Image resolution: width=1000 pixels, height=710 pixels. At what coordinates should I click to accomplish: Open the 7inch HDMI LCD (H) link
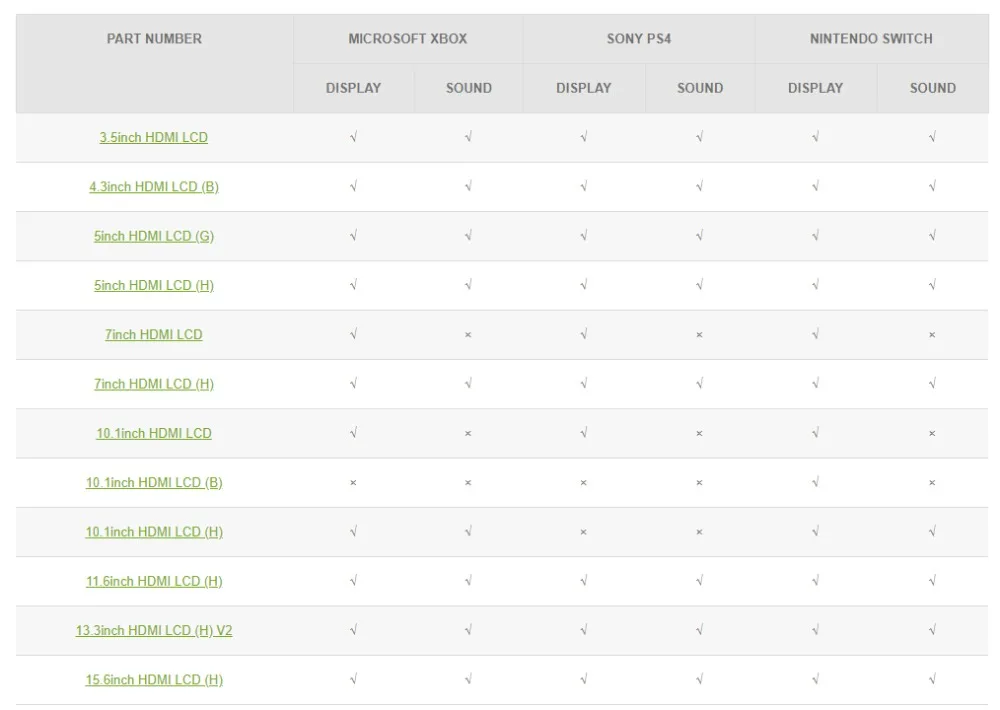(x=154, y=384)
